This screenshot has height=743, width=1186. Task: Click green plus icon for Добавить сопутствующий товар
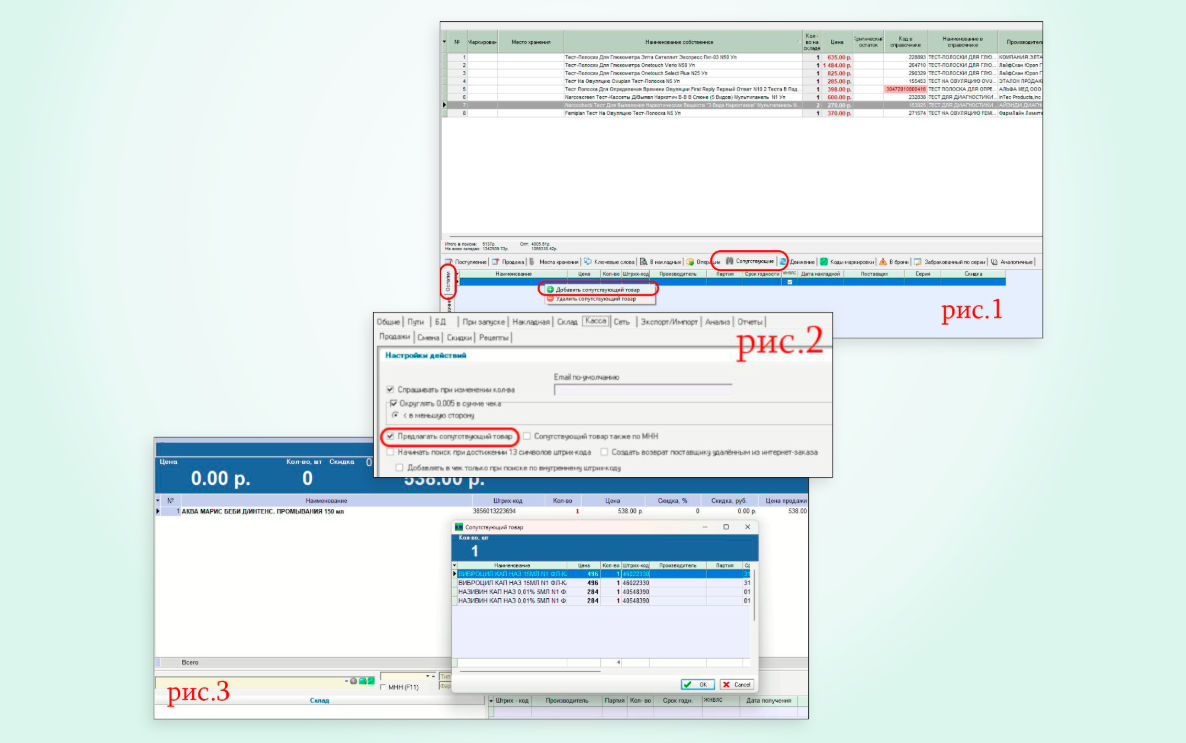click(x=549, y=290)
